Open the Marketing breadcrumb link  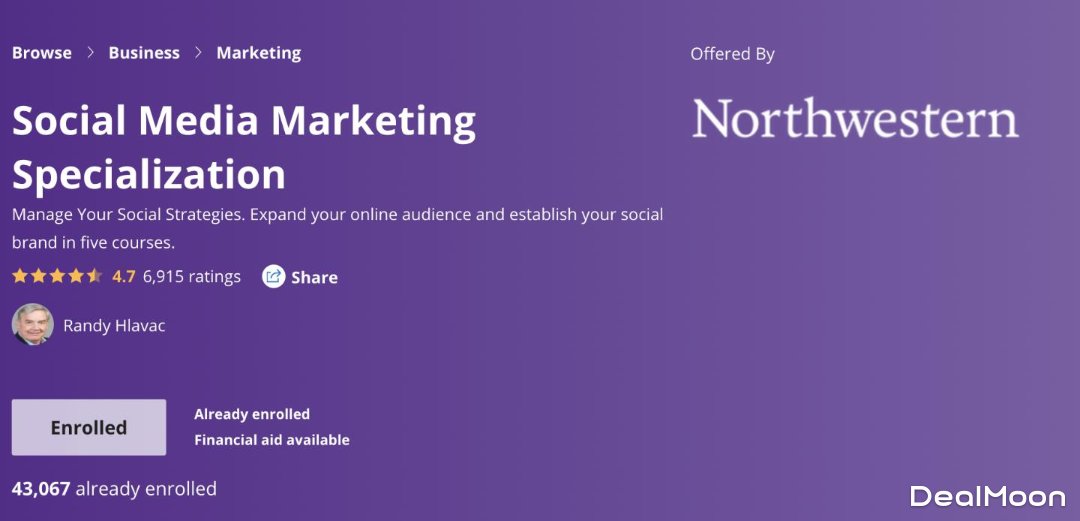click(259, 53)
